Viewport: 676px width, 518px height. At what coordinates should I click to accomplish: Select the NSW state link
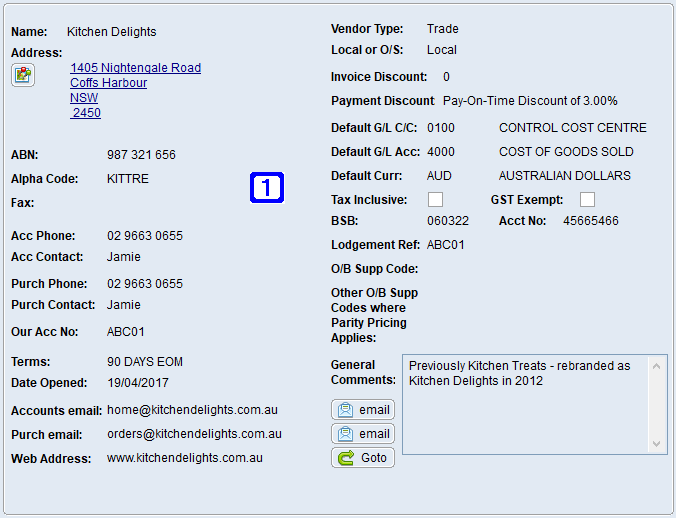[x=84, y=98]
